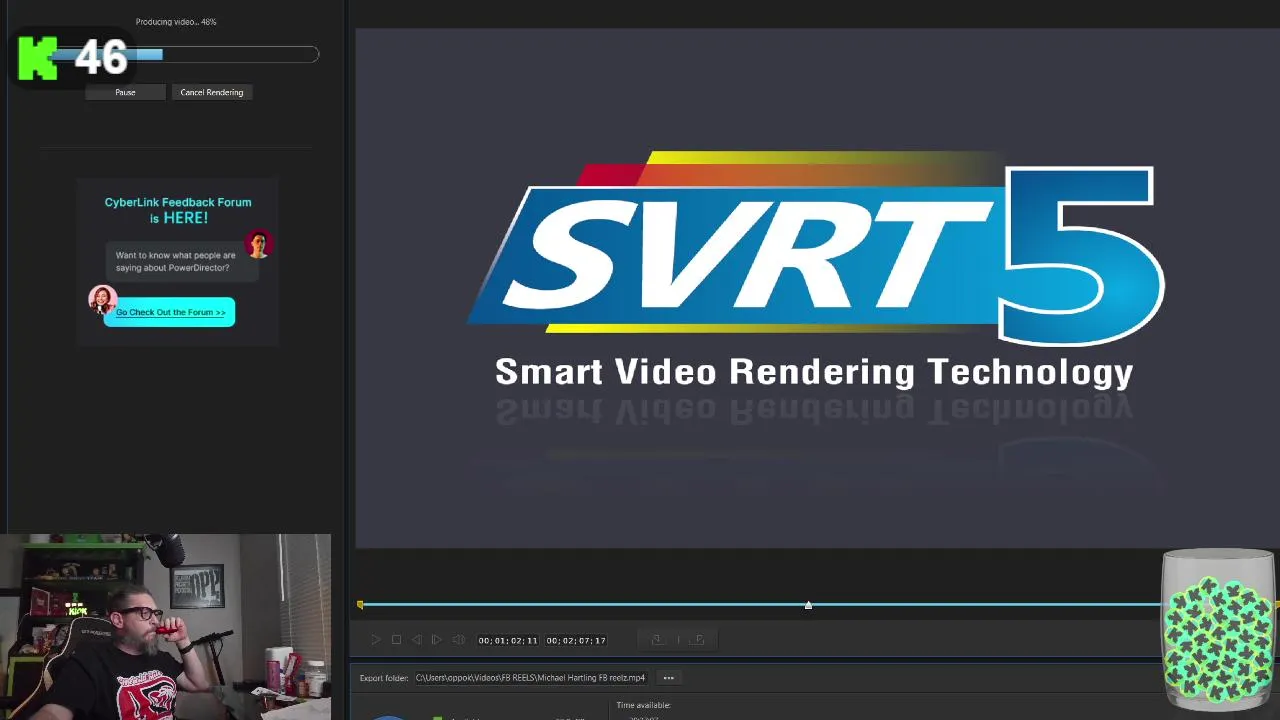This screenshot has height=720, width=1280.
Task: Toggle the preview volume speaker icon
Action: [x=458, y=640]
